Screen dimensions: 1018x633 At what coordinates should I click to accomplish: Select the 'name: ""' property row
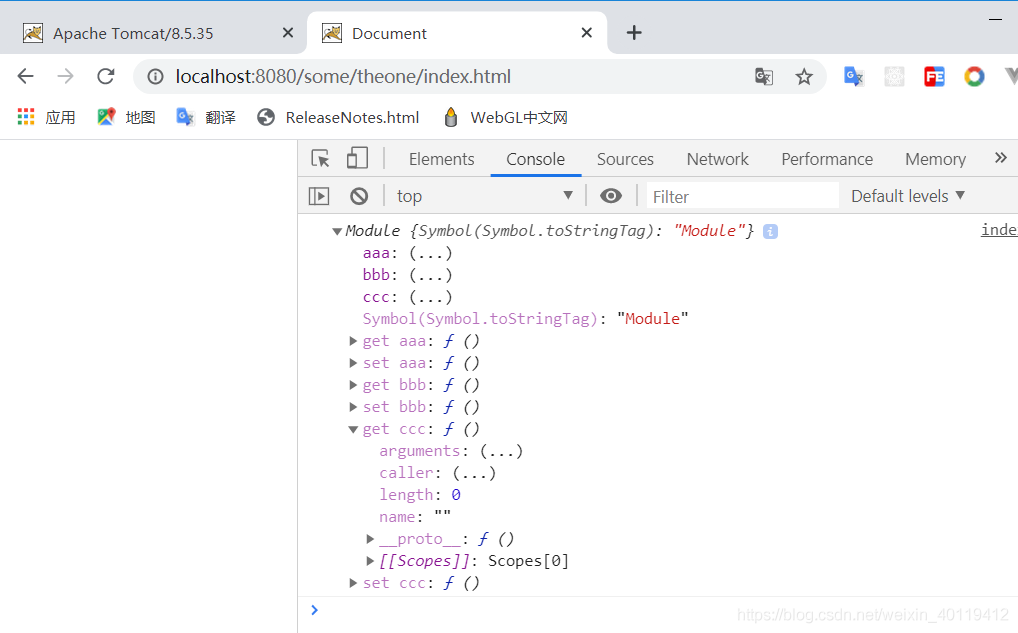click(415, 517)
